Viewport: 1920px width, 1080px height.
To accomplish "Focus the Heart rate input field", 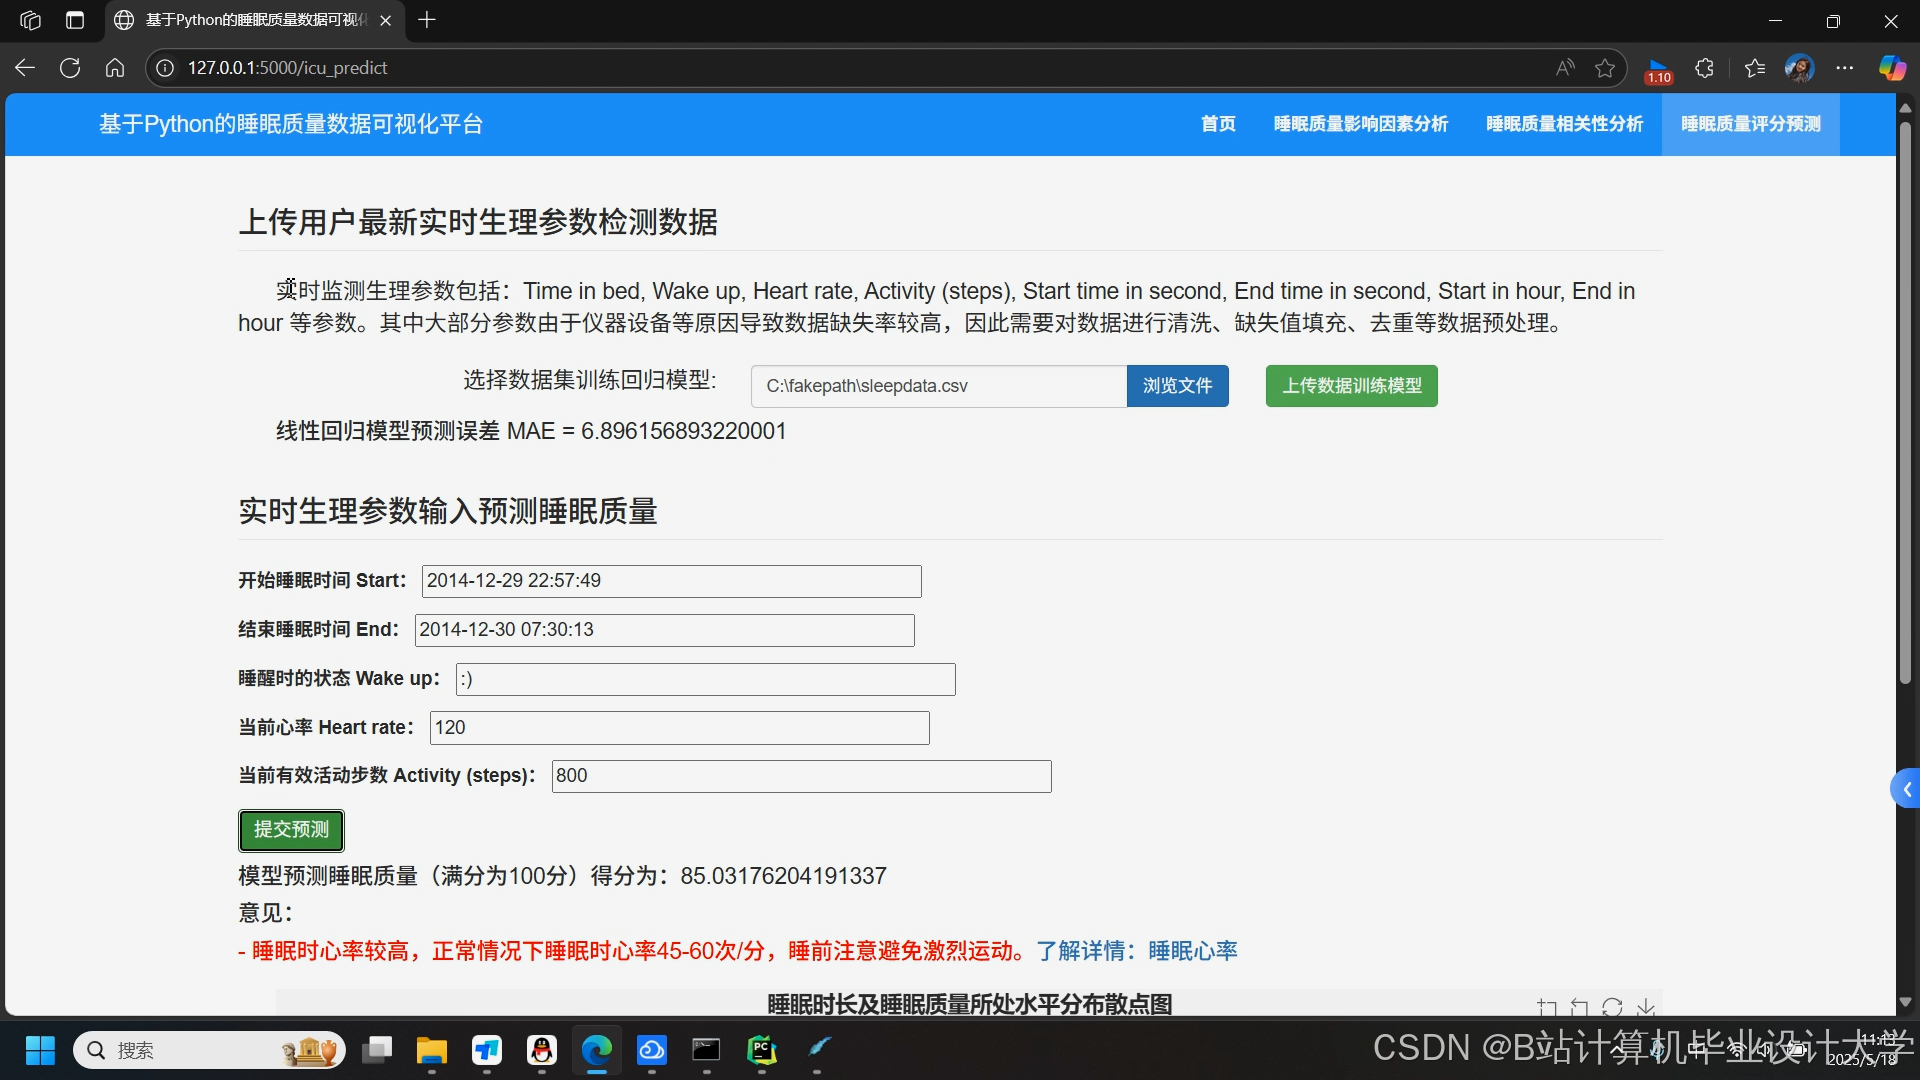I will pos(679,728).
